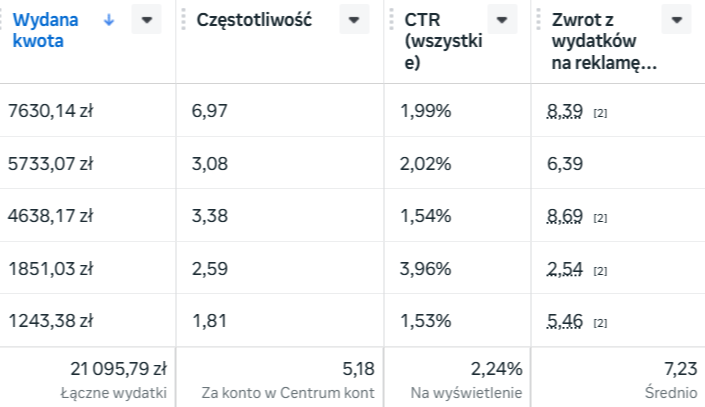Click footnote [2] next to 2,54

[600, 270]
